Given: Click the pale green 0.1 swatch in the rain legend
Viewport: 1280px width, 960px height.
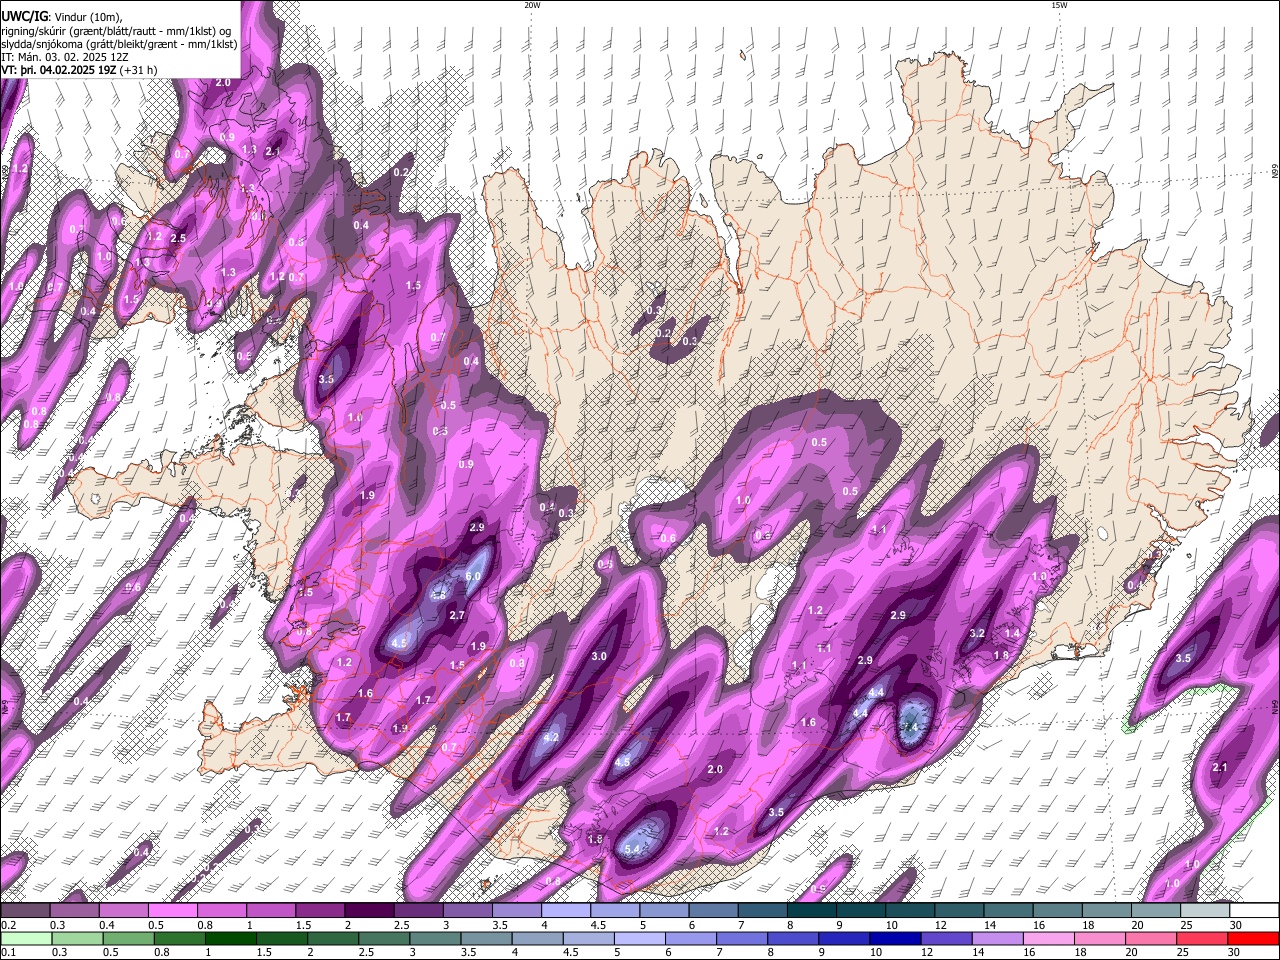Looking at the screenshot, I should click(x=26, y=938).
